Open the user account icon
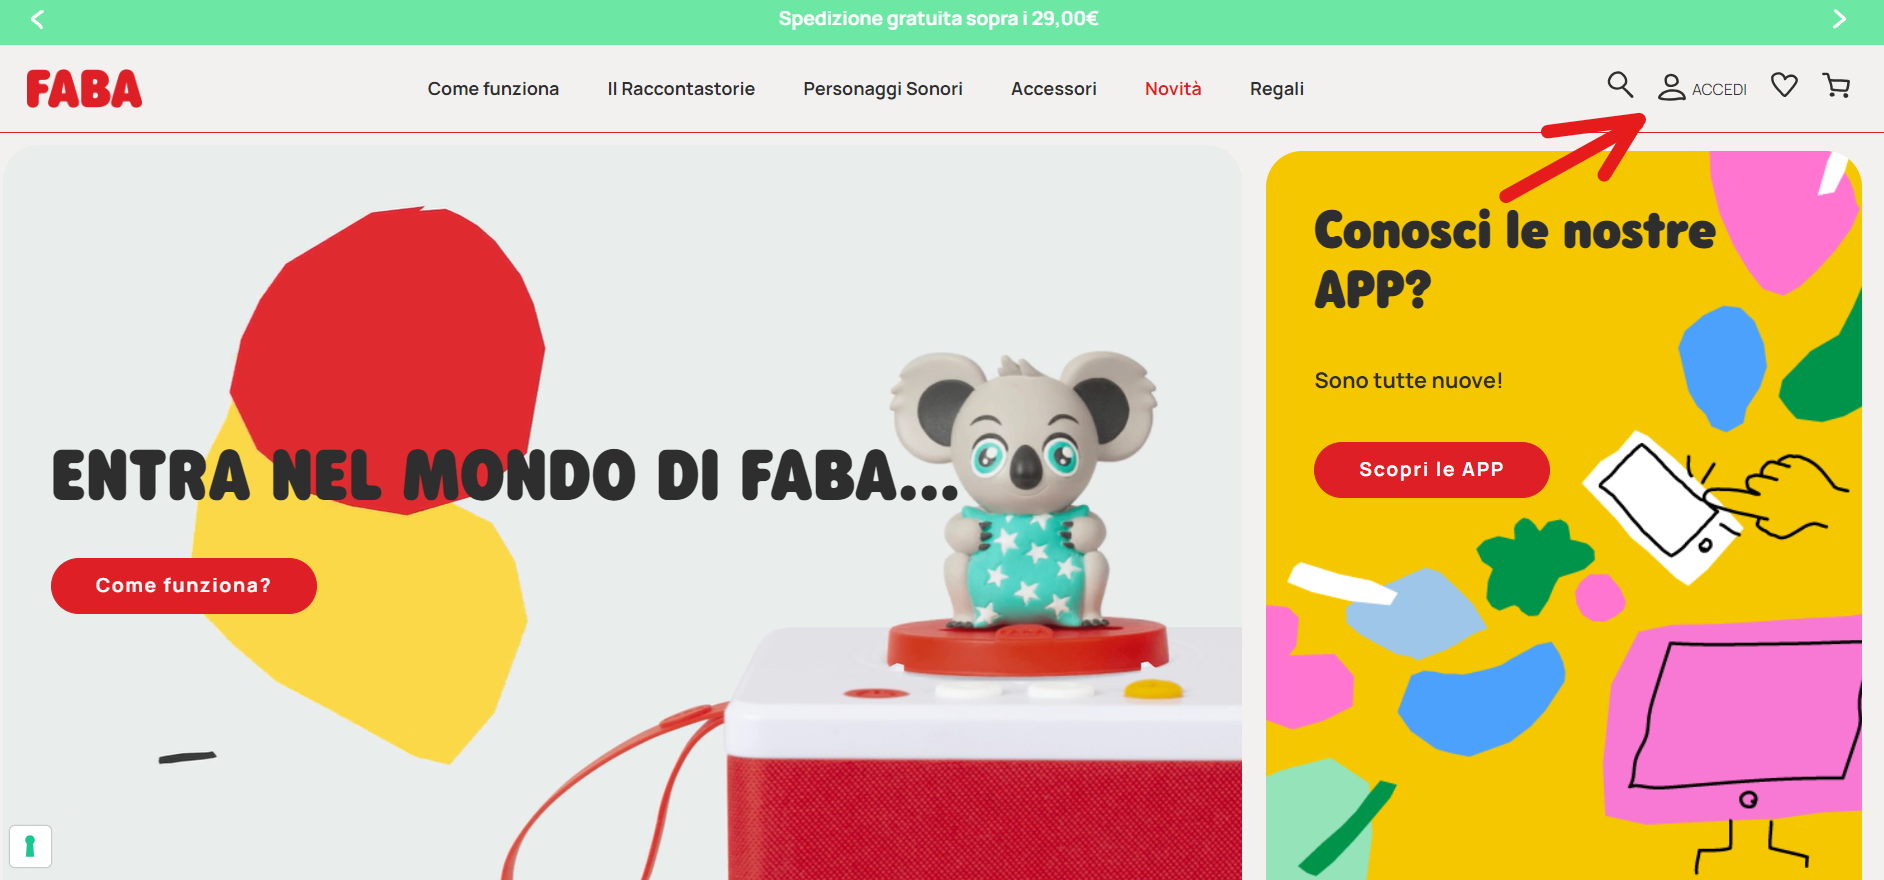Viewport: 1884px width, 880px height. click(x=1671, y=88)
